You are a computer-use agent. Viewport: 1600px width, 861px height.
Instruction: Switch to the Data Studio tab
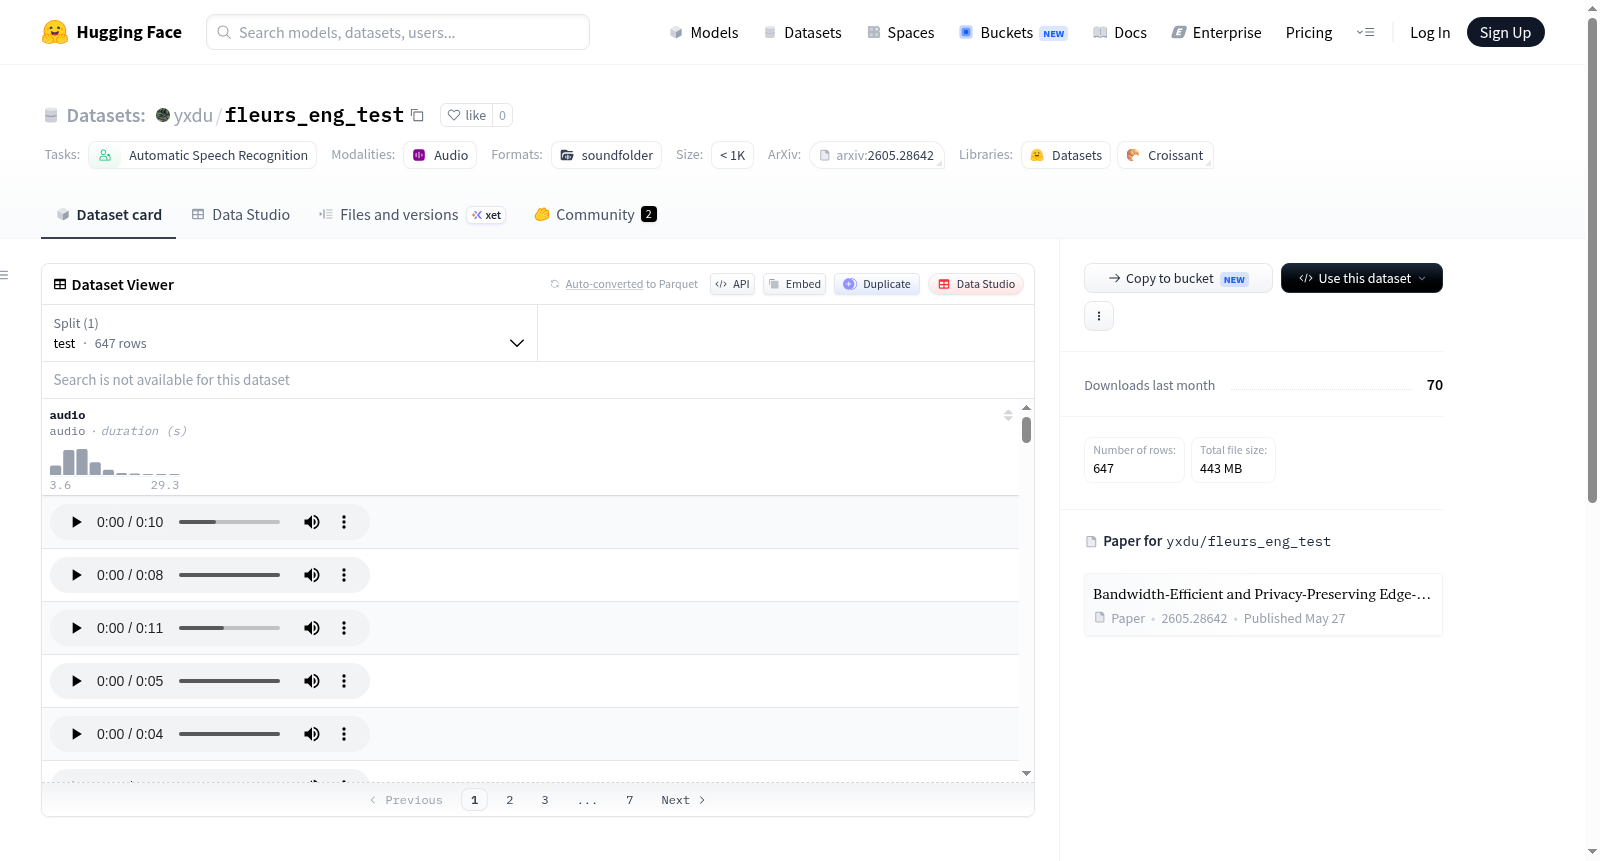click(x=241, y=215)
